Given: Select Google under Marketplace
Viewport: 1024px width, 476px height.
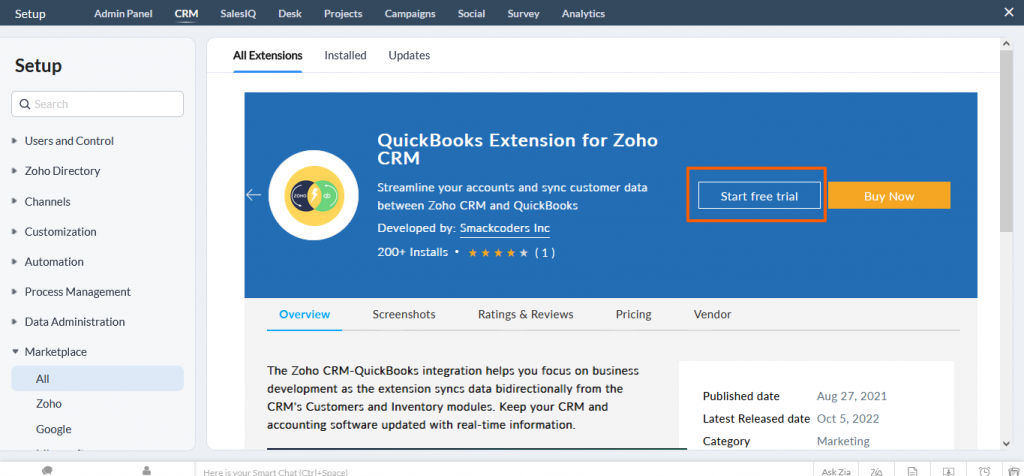Looking at the screenshot, I should pos(54,429).
